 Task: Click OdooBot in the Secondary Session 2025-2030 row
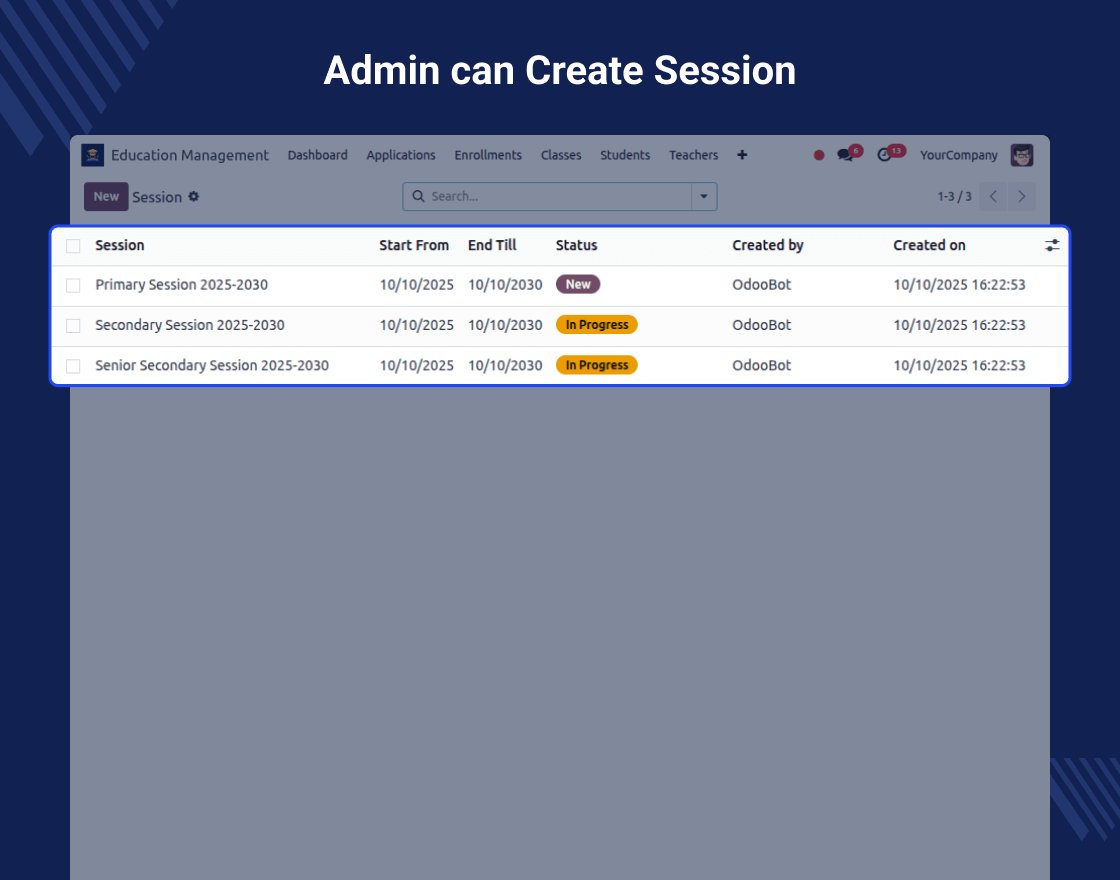761,325
